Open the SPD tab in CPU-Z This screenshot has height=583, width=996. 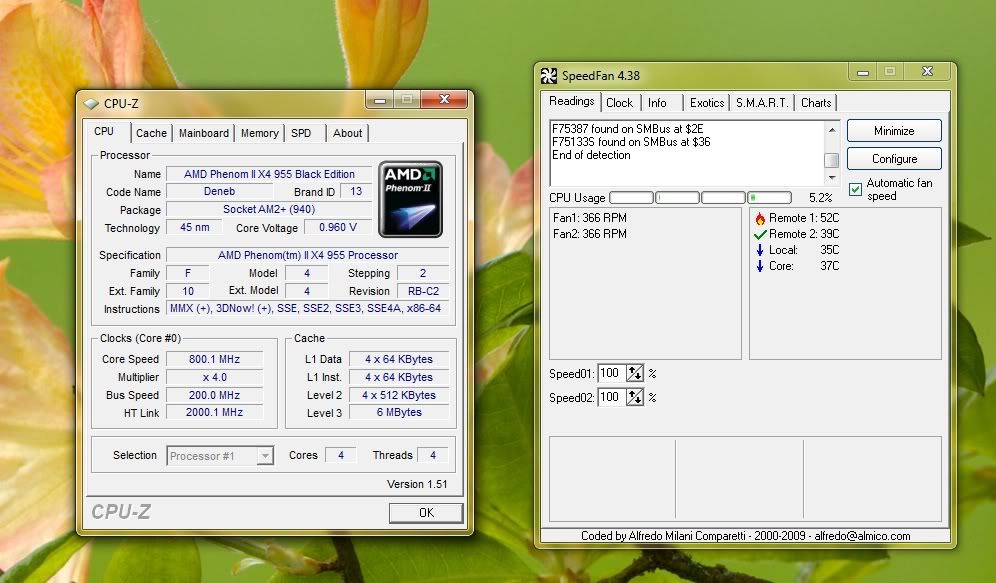point(301,133)
